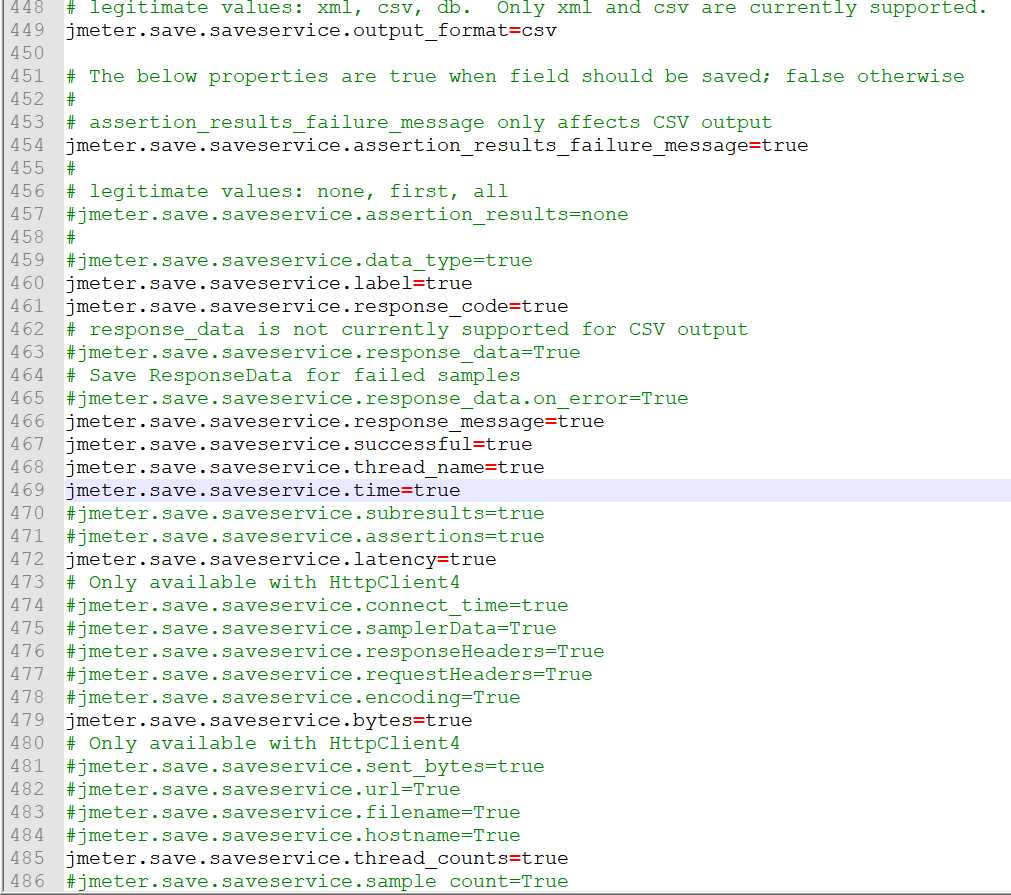Click line number 469 in the gutter
Image resolution: width=1011 pixels, height=895 pixels.
click(x=28, y=490)
